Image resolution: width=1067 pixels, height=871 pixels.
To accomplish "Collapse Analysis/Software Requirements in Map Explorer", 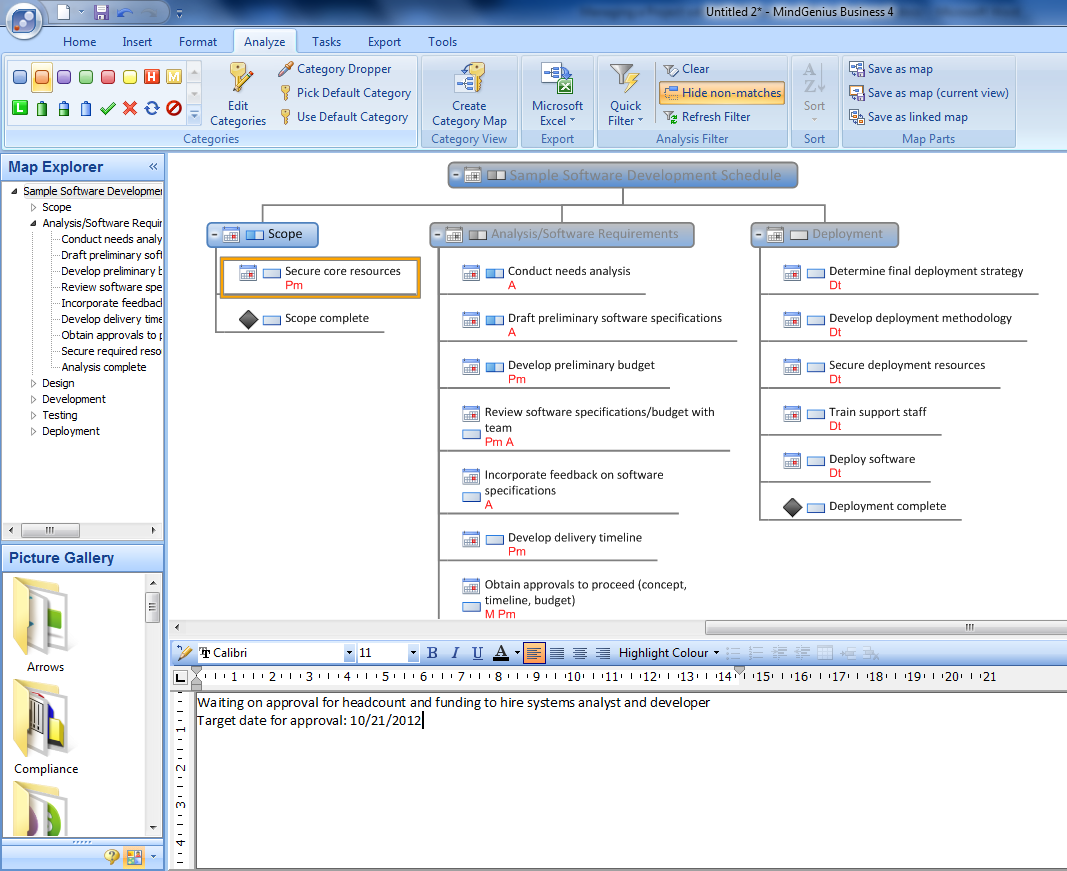I will 33,223.
